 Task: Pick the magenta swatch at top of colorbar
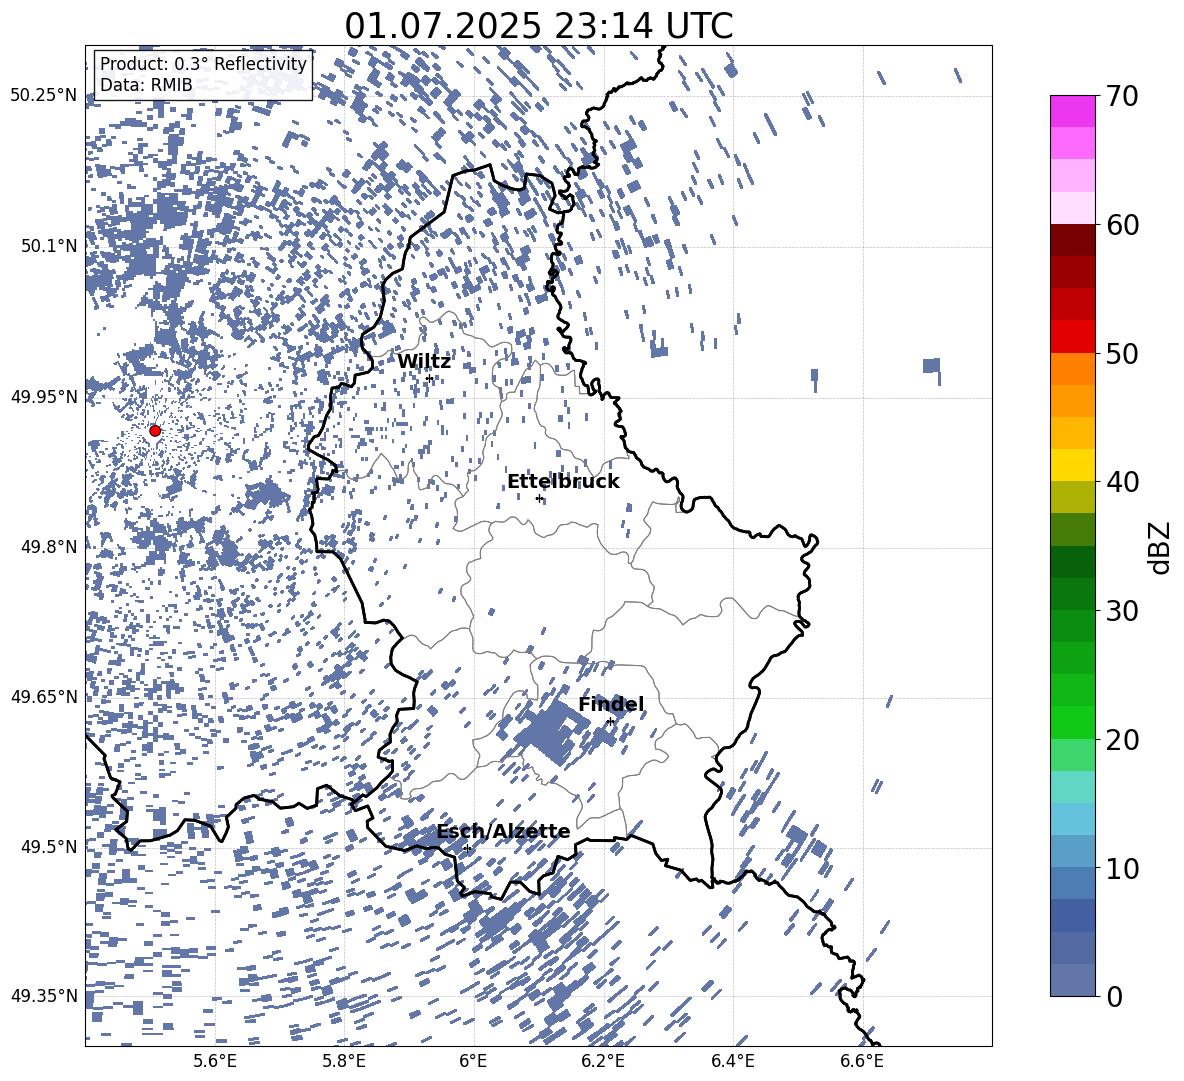1072,111
